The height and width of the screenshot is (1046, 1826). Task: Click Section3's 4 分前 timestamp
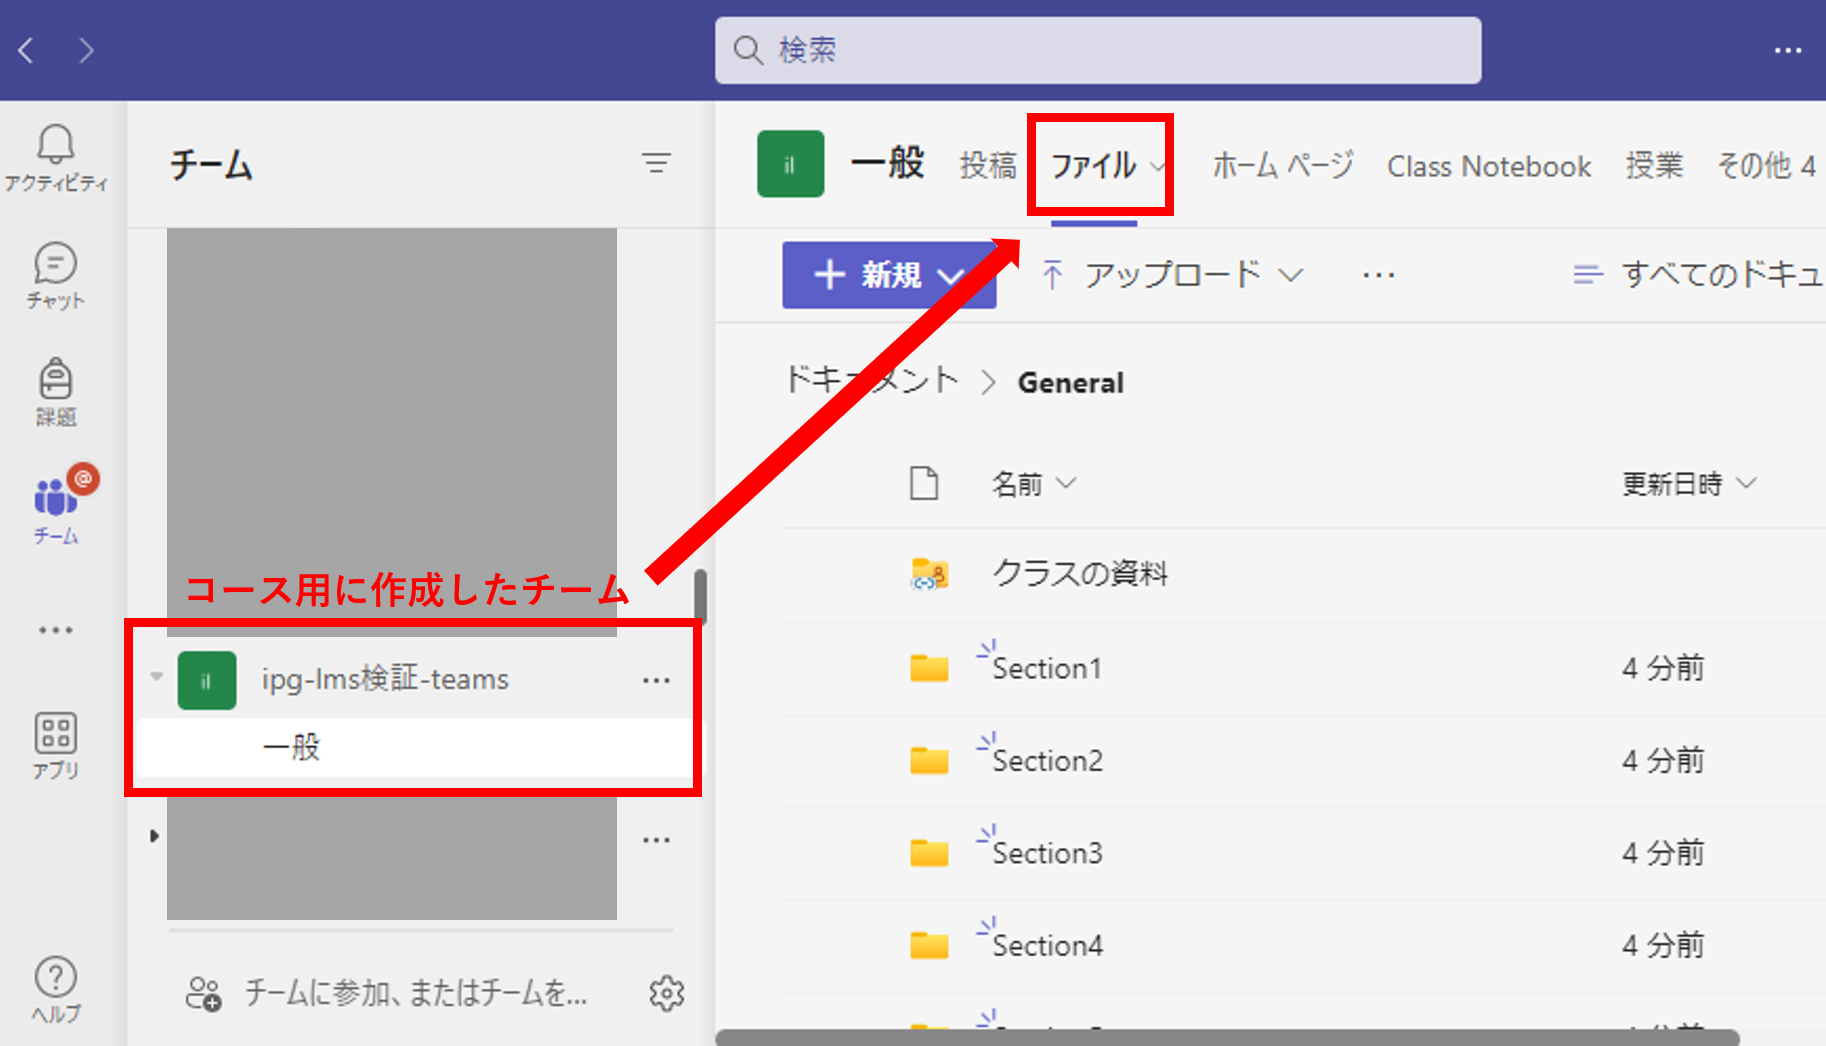tap(1663, 853)
